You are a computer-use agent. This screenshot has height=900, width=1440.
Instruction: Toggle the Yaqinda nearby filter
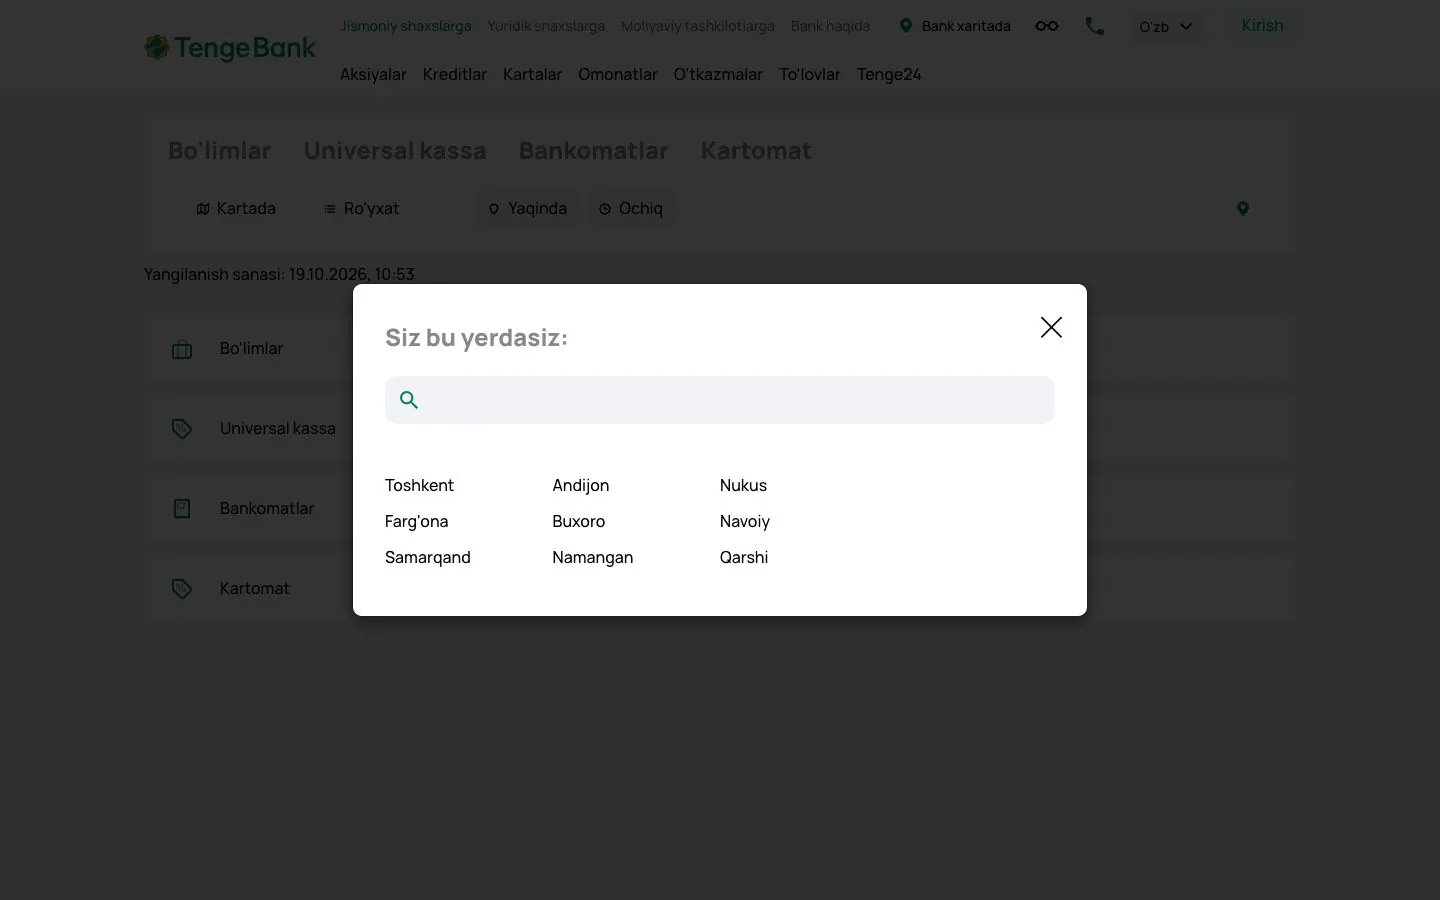[528, 209]
